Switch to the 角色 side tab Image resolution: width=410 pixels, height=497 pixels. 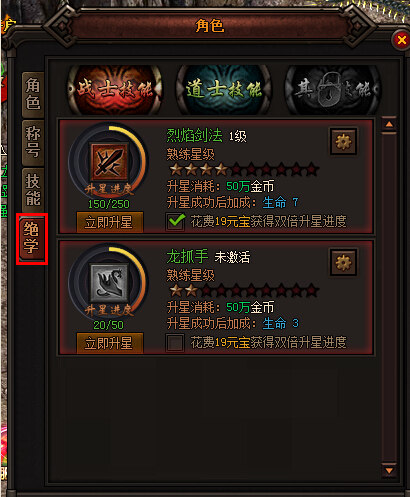point(33,94)
